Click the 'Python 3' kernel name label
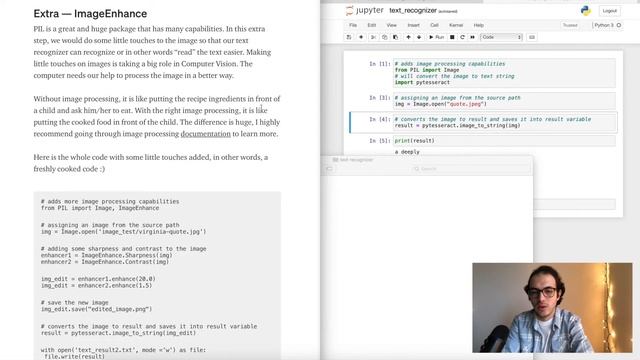The width and height of the screenshot is (640, 360). coord(604,25)
